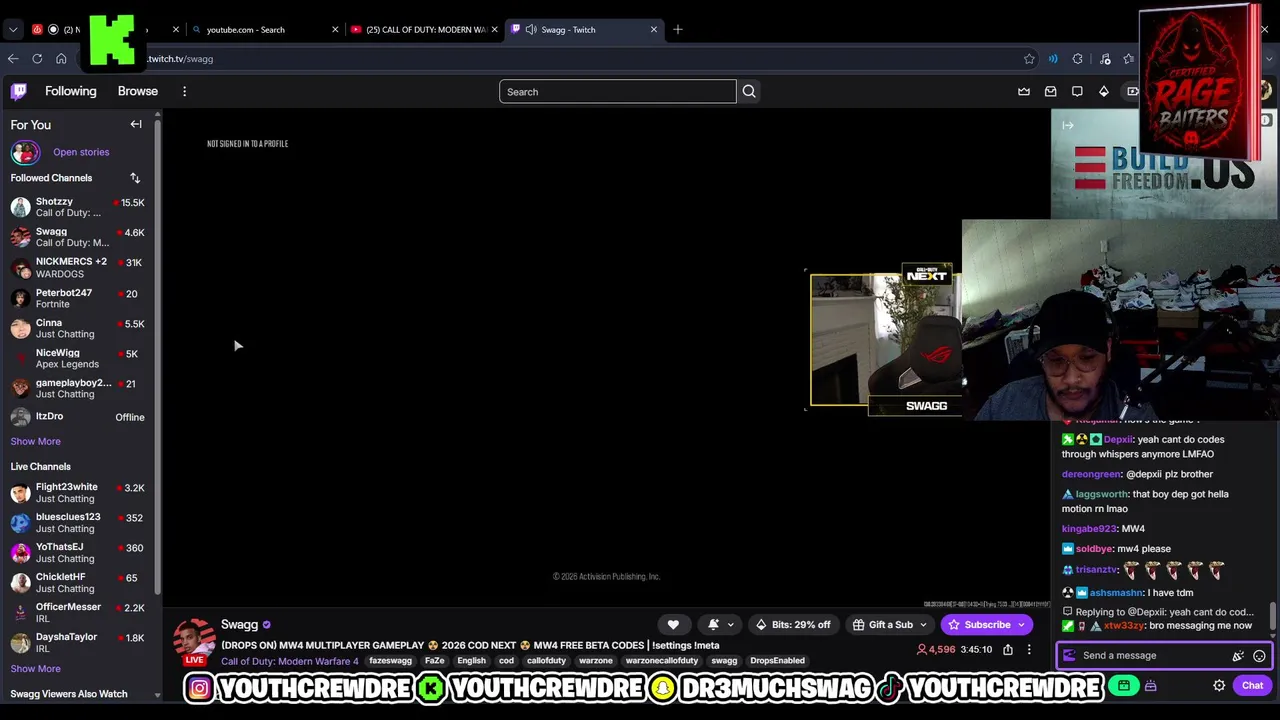The width and height of the screenshot is (1280, 720).
Task: Follow Swagg with the heart button
Action: click(x=673, y=624)
